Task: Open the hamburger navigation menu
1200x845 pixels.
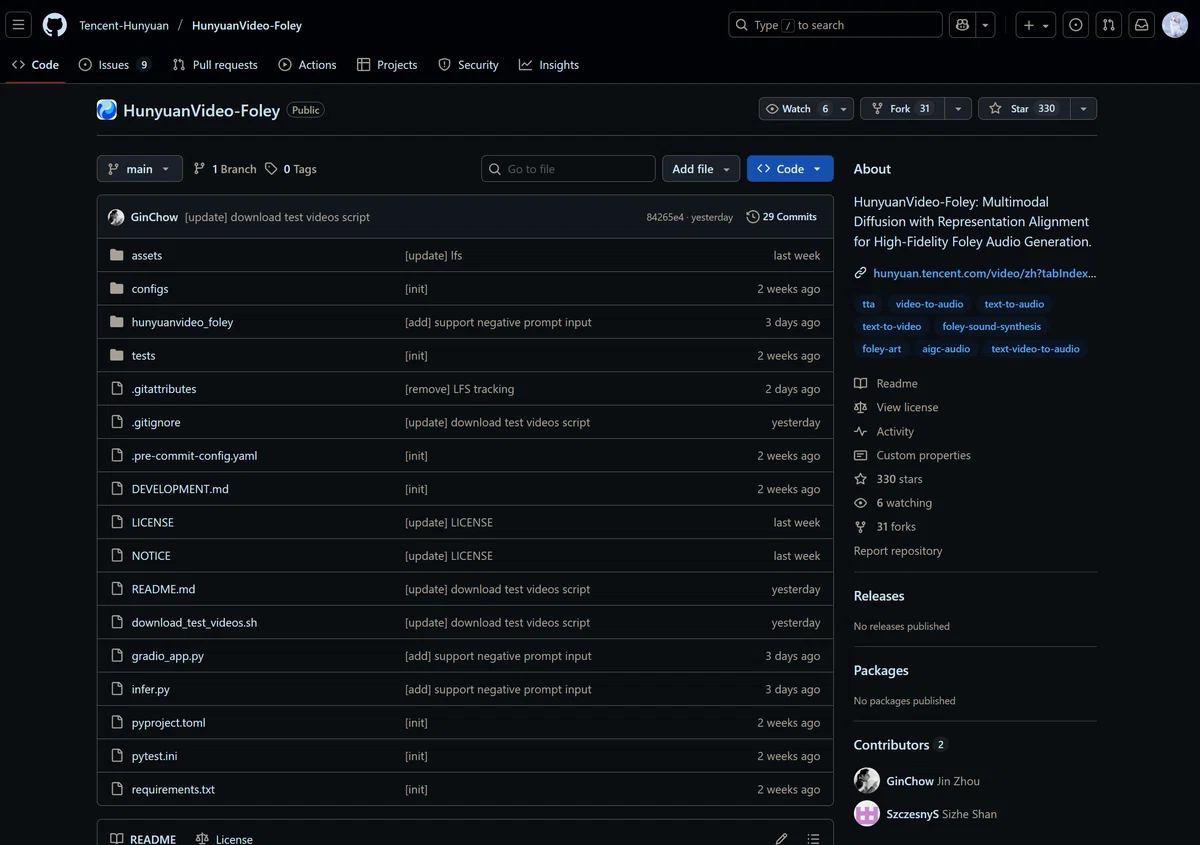Action: point(19,25)
